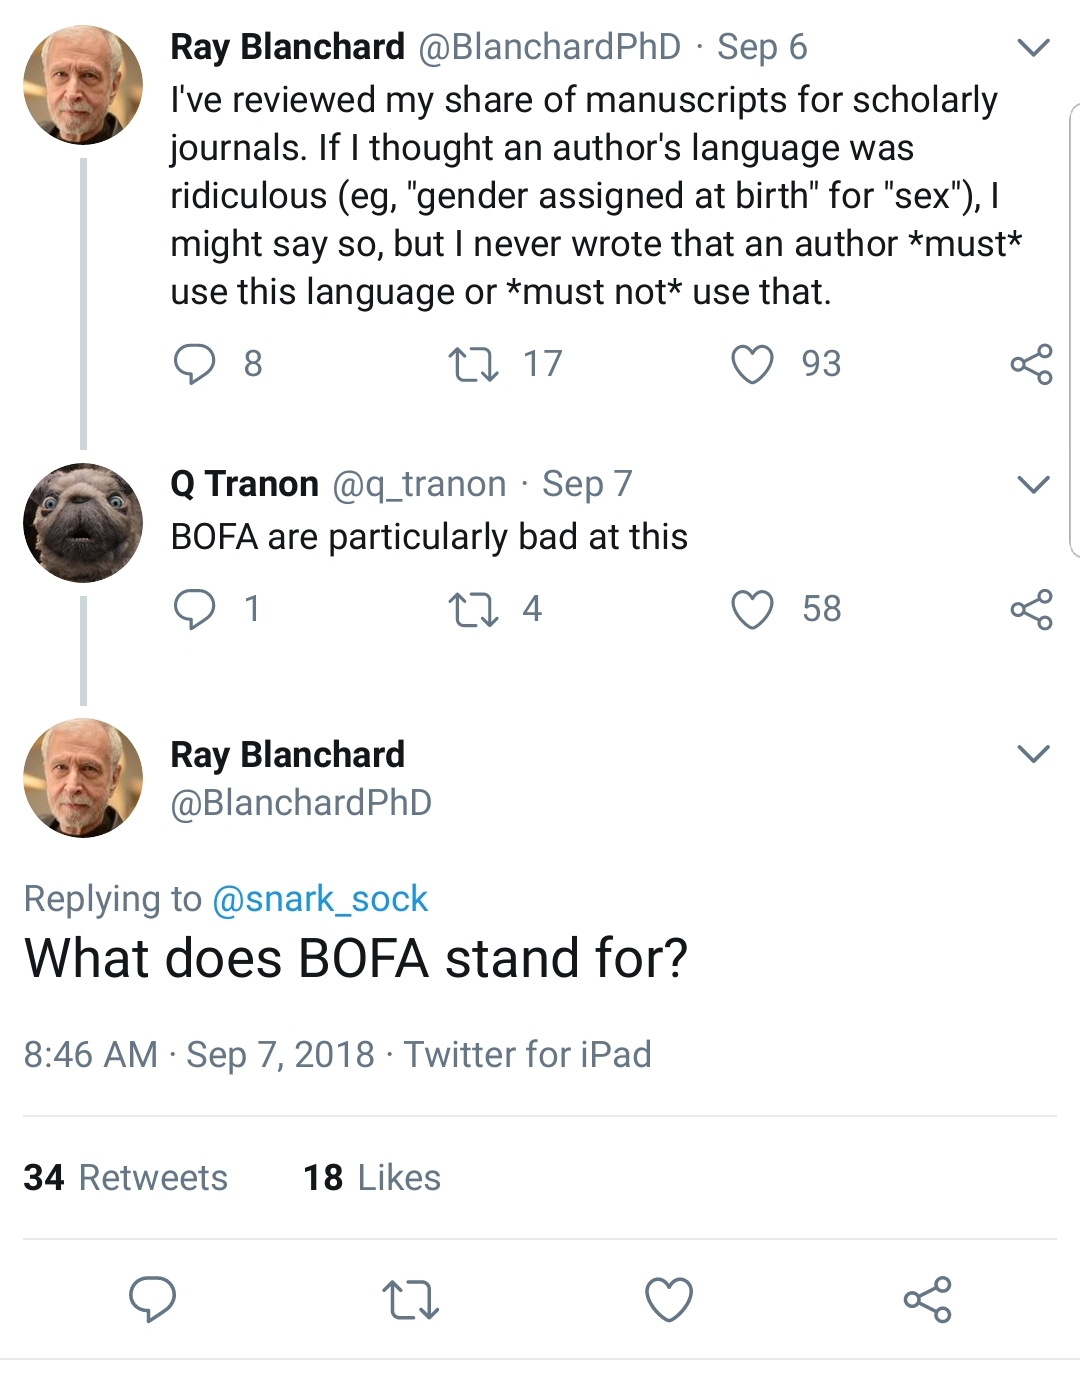Reply to Ray Blanchard's Sep 6 tweet
Image resolution: width=1080 pixels, height=1376 pixels.
click(194, 364)
